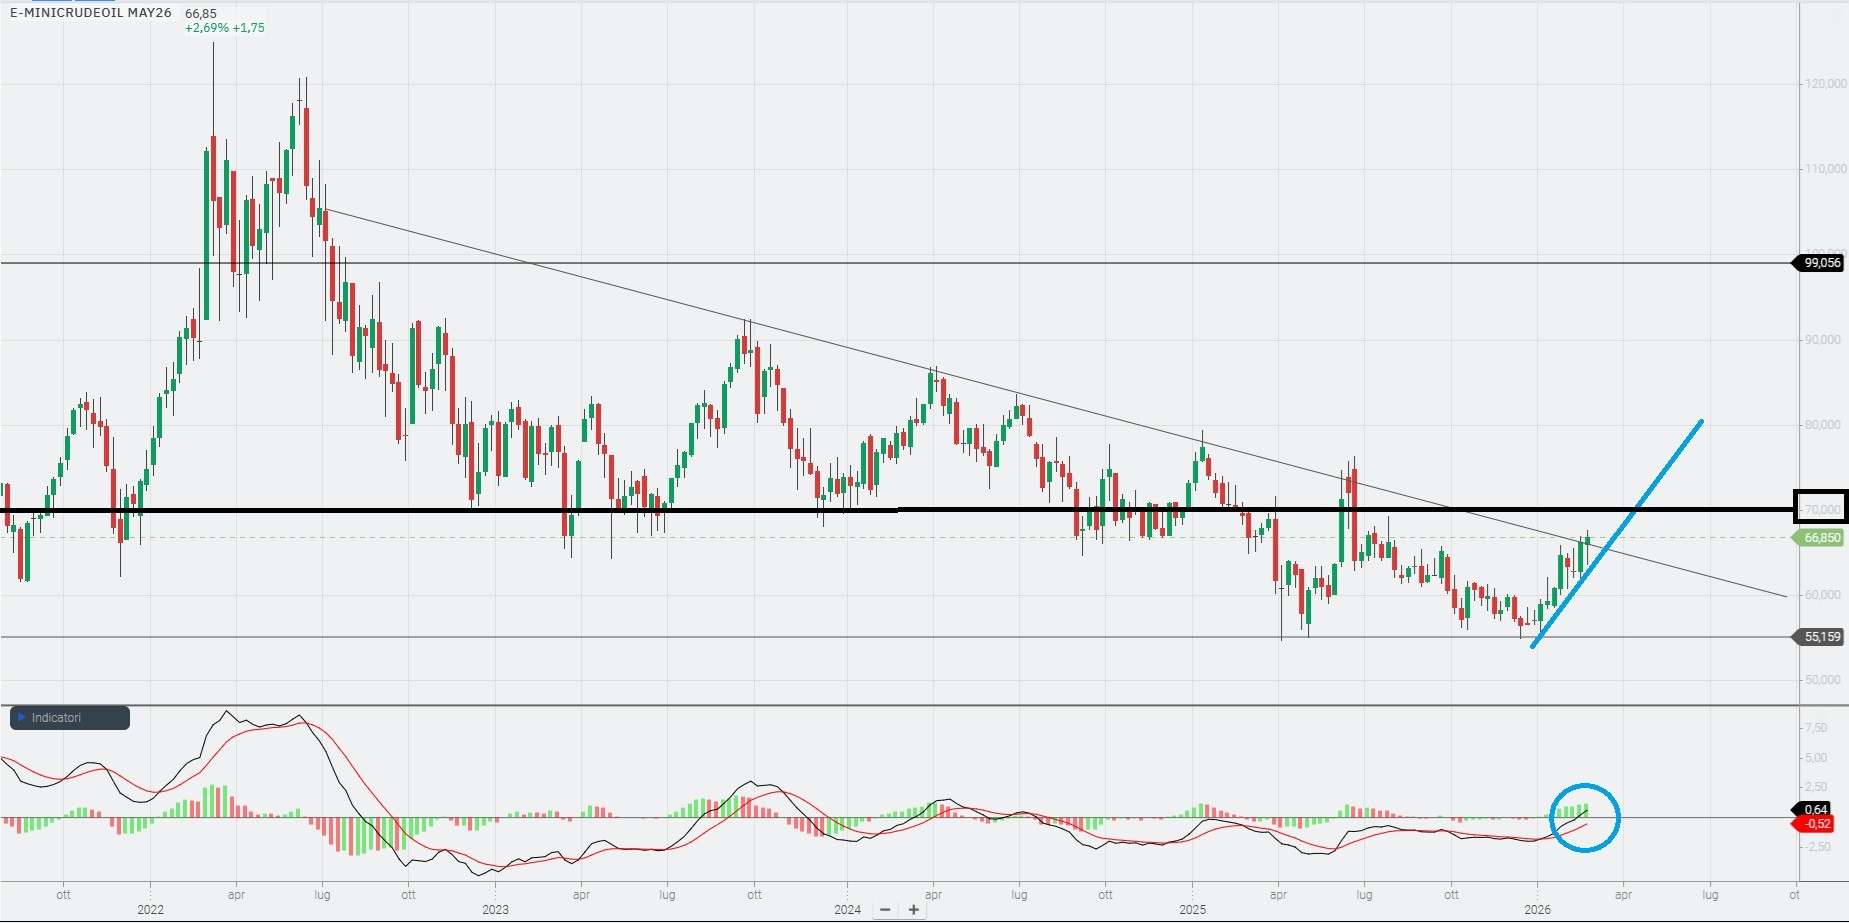Click the 2025 year label on time axis
The width and height of the screenshot is (1849, 923).
click(x=1192, y=910)
